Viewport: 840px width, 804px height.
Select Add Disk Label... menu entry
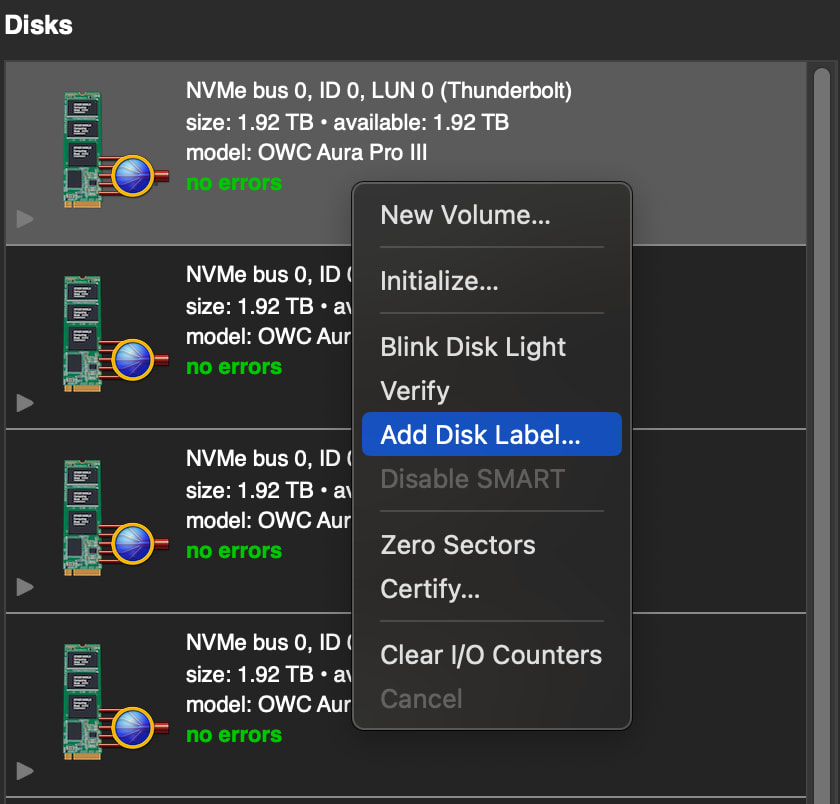[x=480, y=435]
